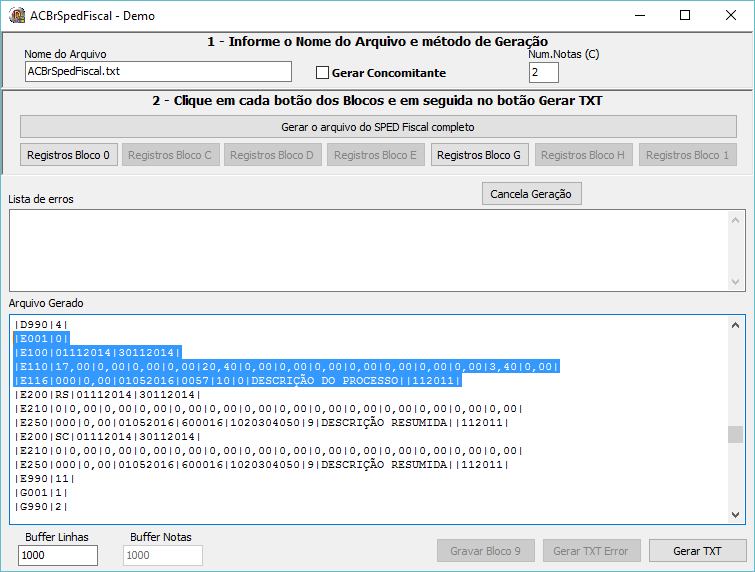Viewport: 755px width, 572px height.
Task: Click the line |E100|01112014|30112014|
Action: click(97, 353)
